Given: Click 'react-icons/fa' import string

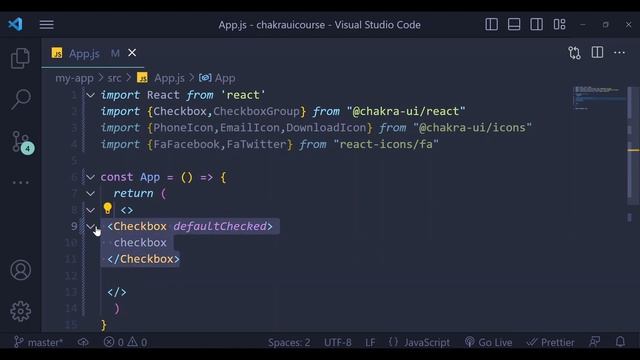Looking at the screenshot, I should [386, 144].
